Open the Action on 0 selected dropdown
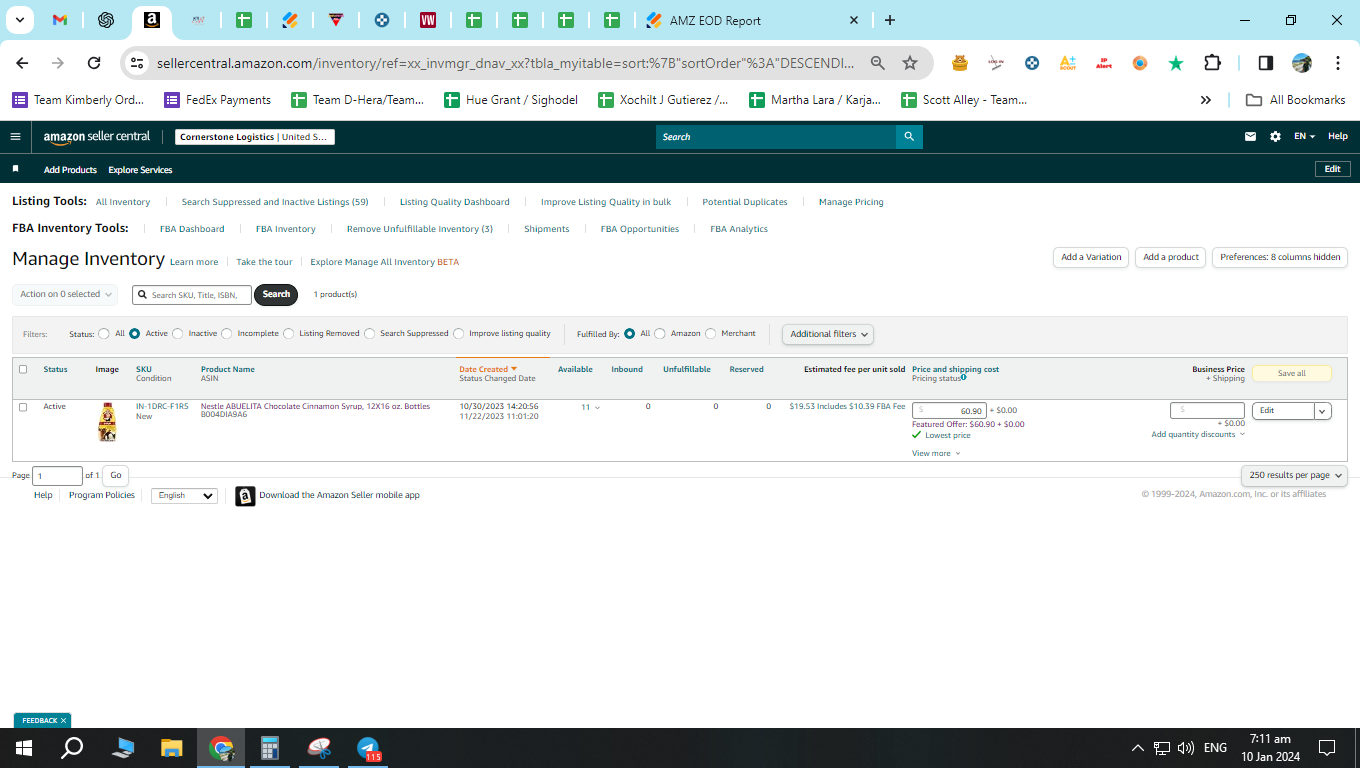The width and height of the screenshot is (1360, 768). tap(65, 294)
